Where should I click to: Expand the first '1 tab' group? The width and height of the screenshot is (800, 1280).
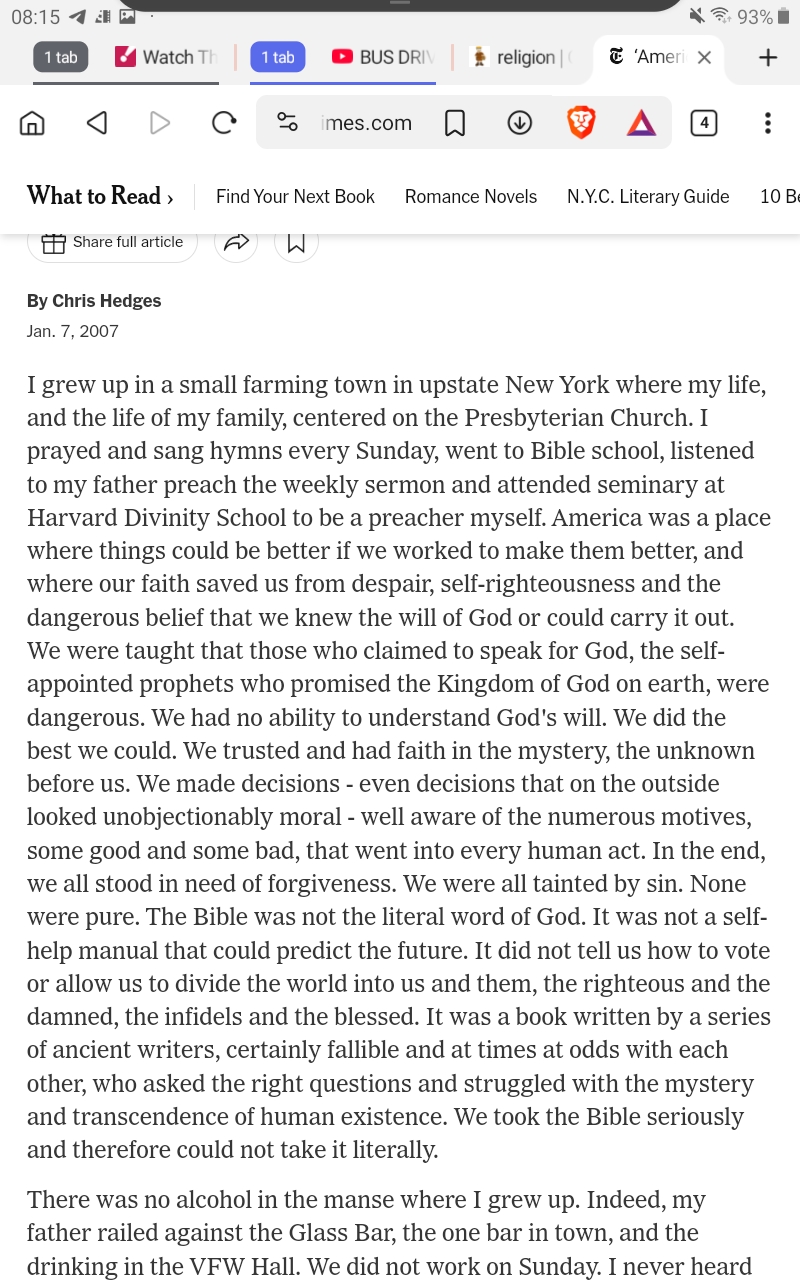pos(61,57)
